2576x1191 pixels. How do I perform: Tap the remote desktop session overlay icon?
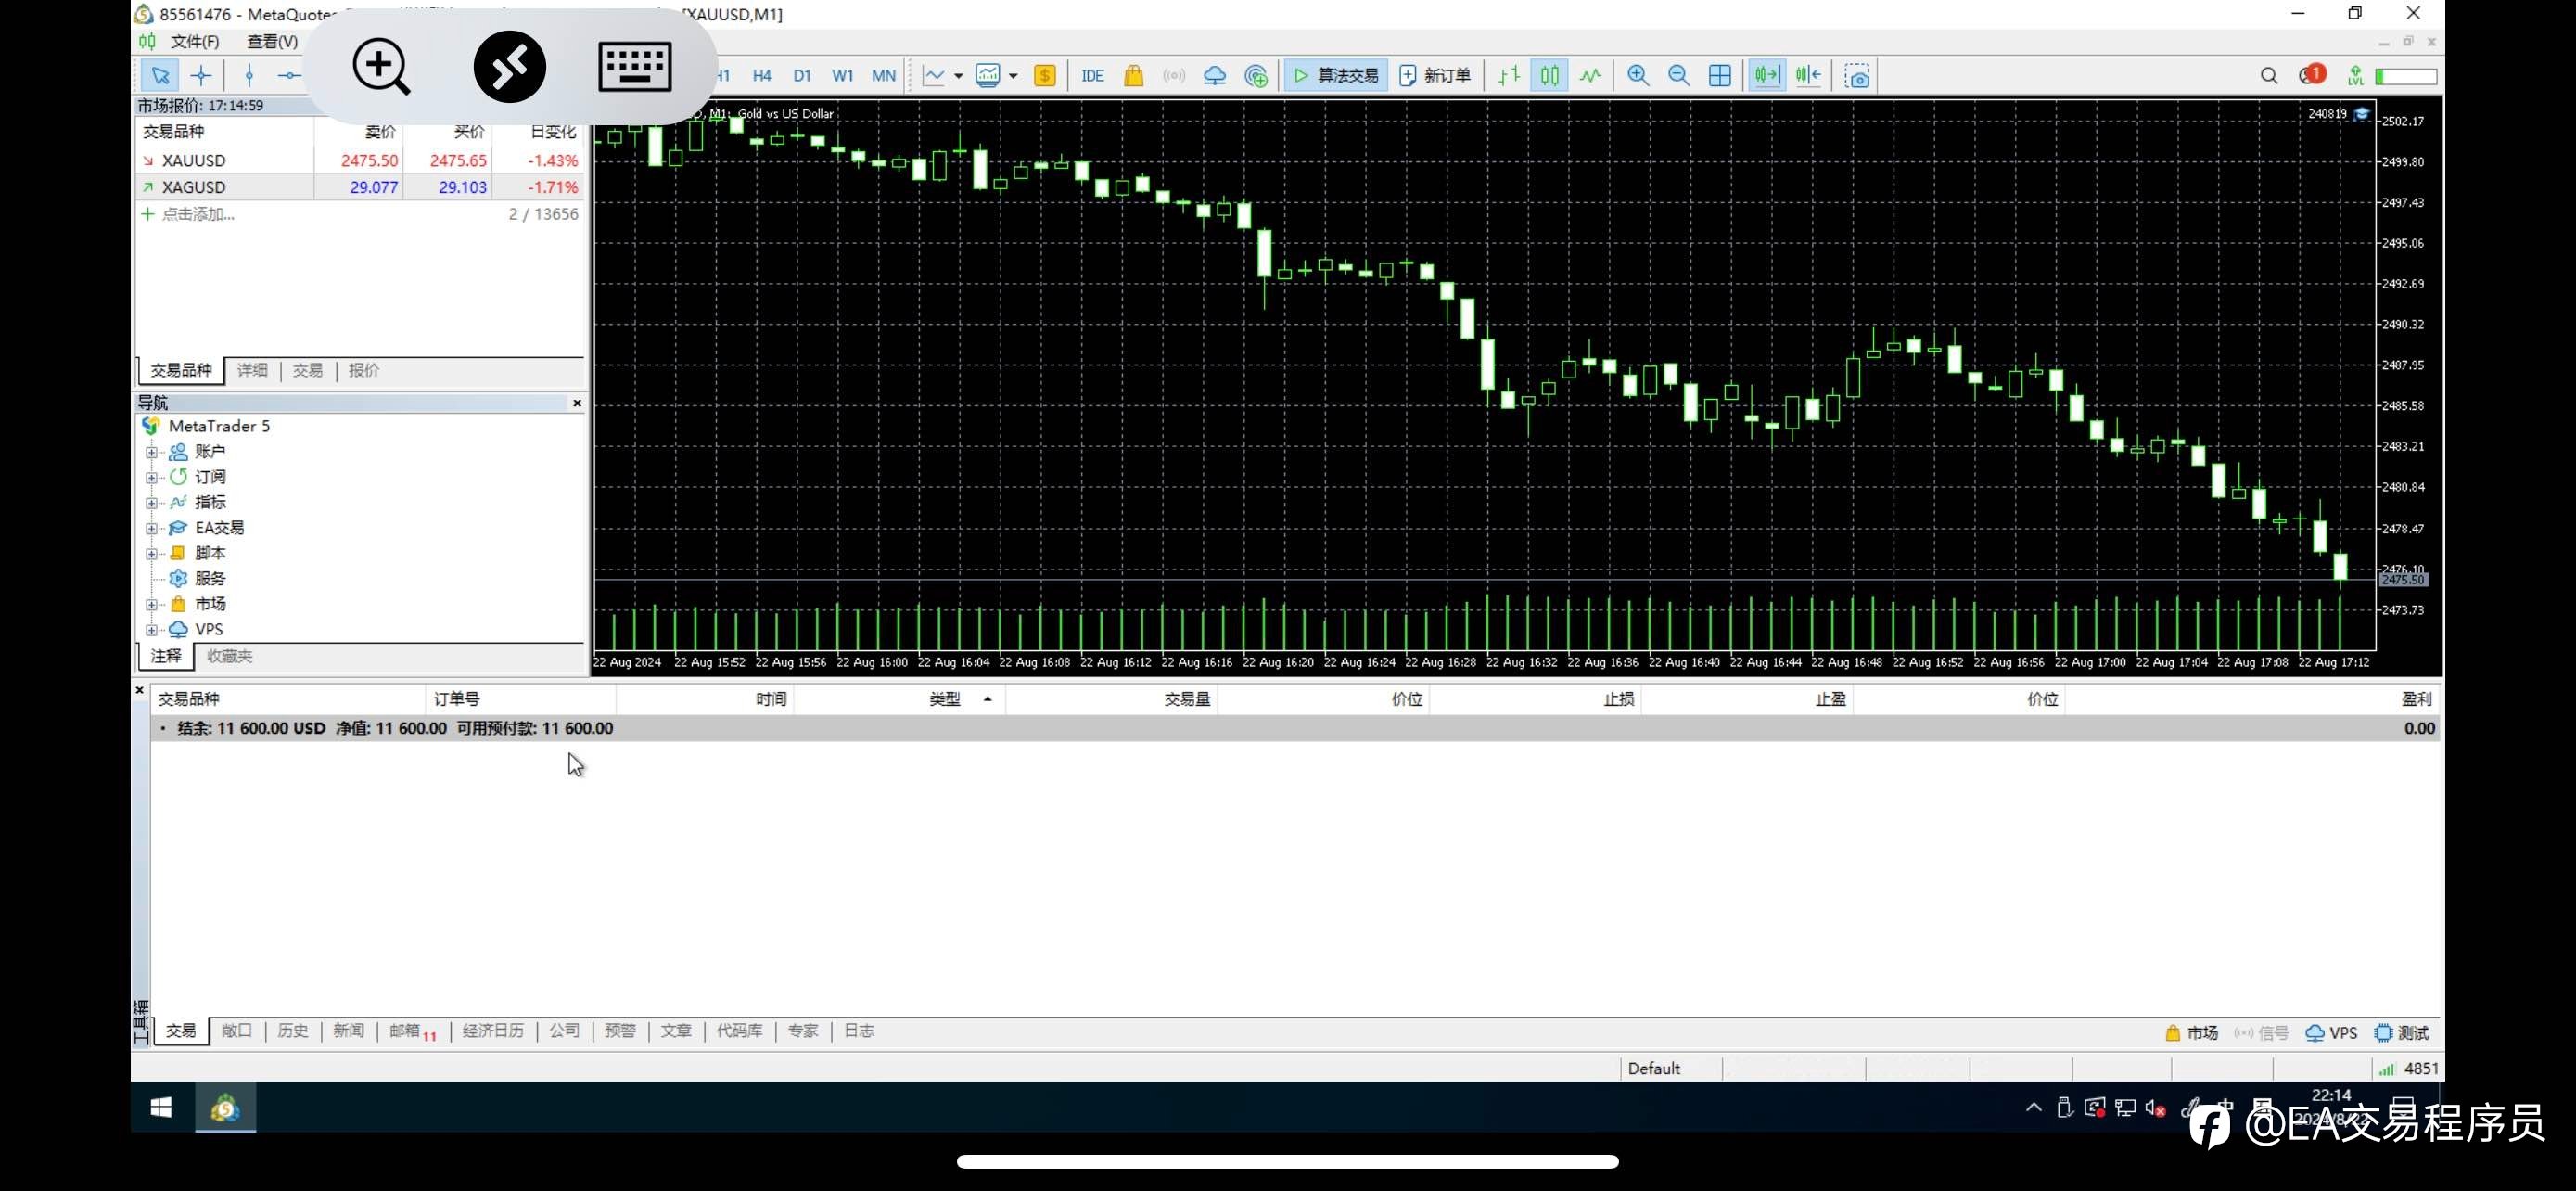(x=509, y=67)
